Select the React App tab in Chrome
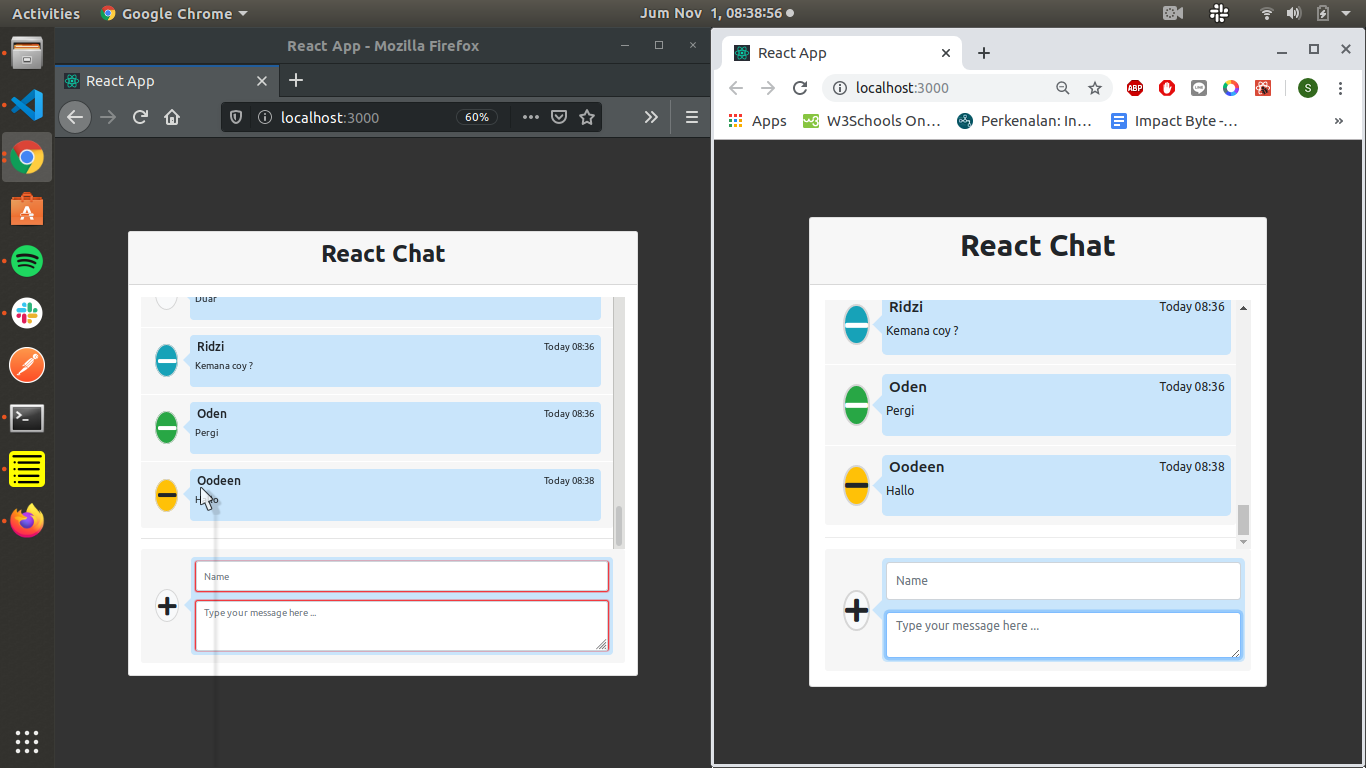 point(835,53)
